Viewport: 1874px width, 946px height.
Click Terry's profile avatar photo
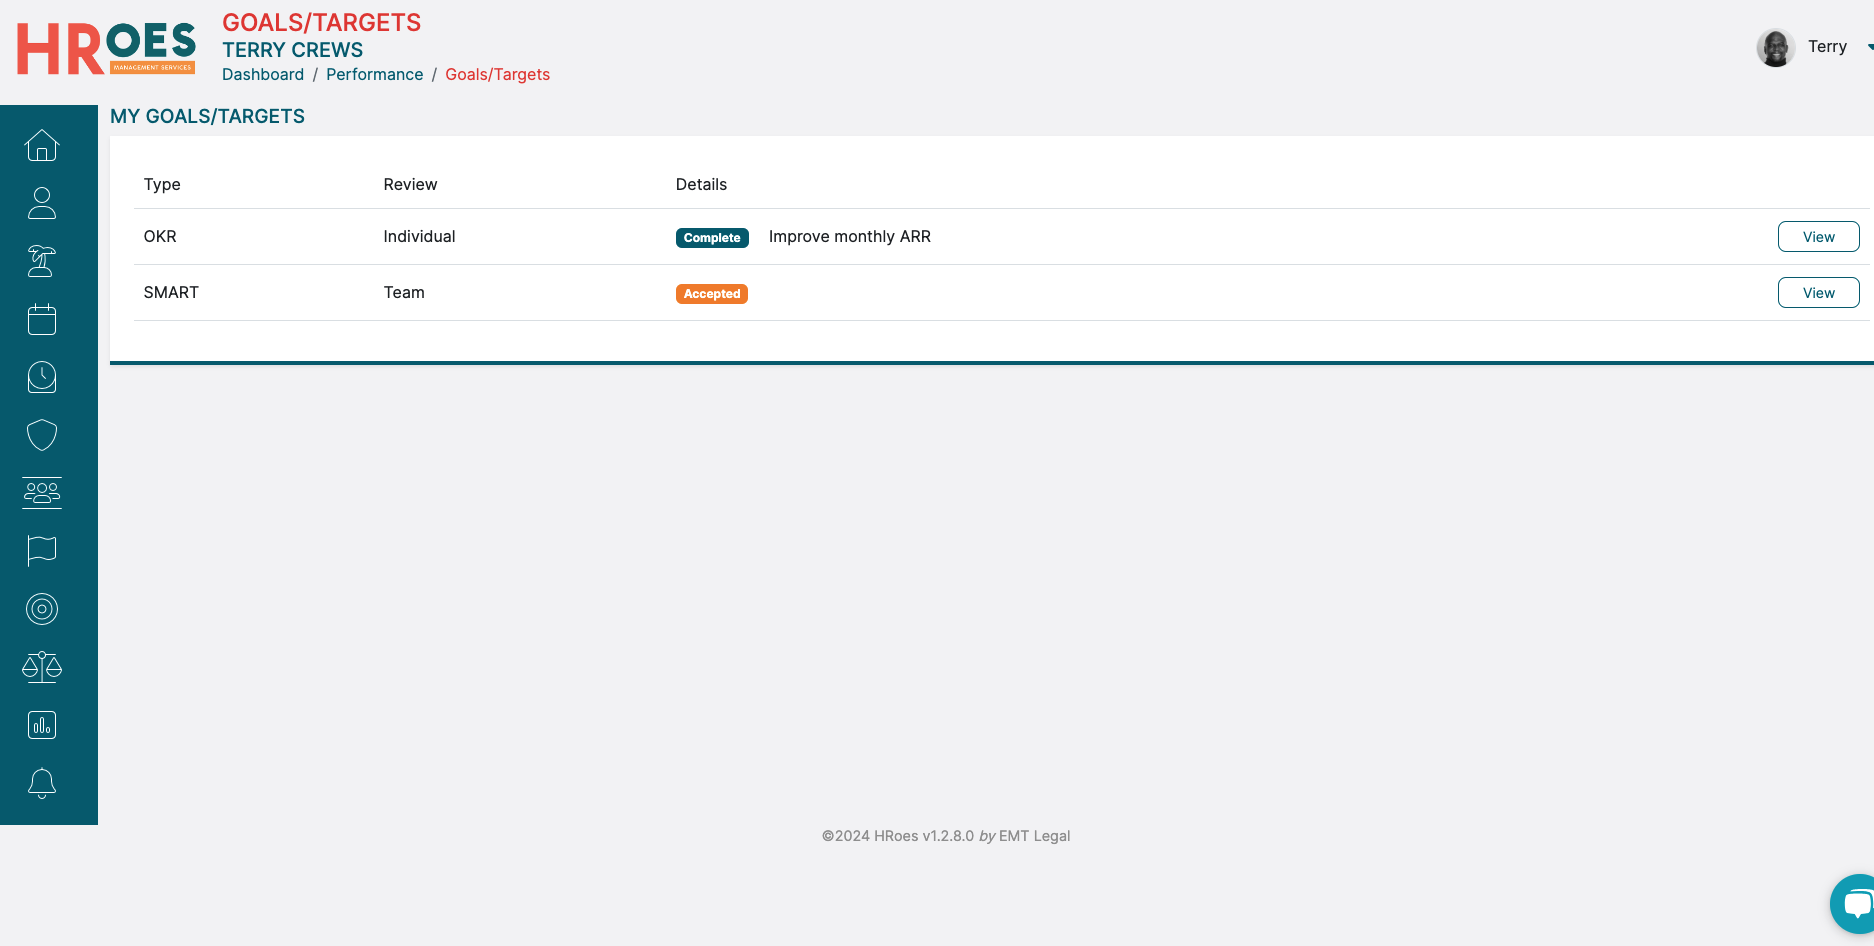pyautogui.click(x=1776, y=47)
